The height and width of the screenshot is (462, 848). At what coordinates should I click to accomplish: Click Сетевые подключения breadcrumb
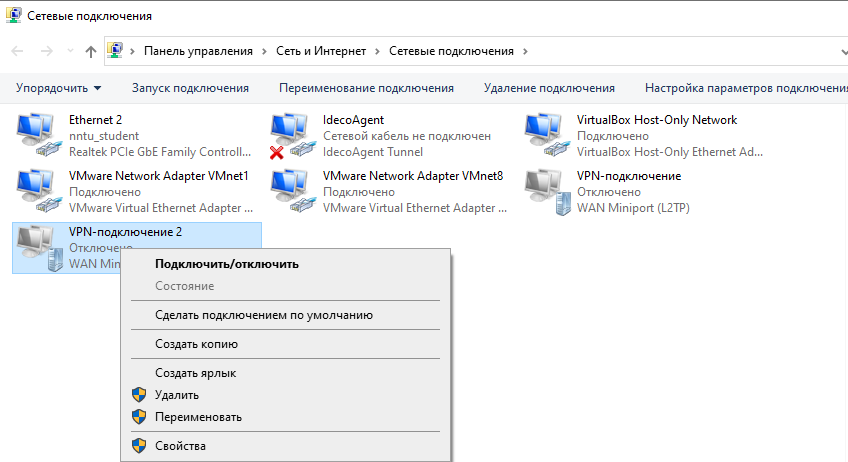451,51
